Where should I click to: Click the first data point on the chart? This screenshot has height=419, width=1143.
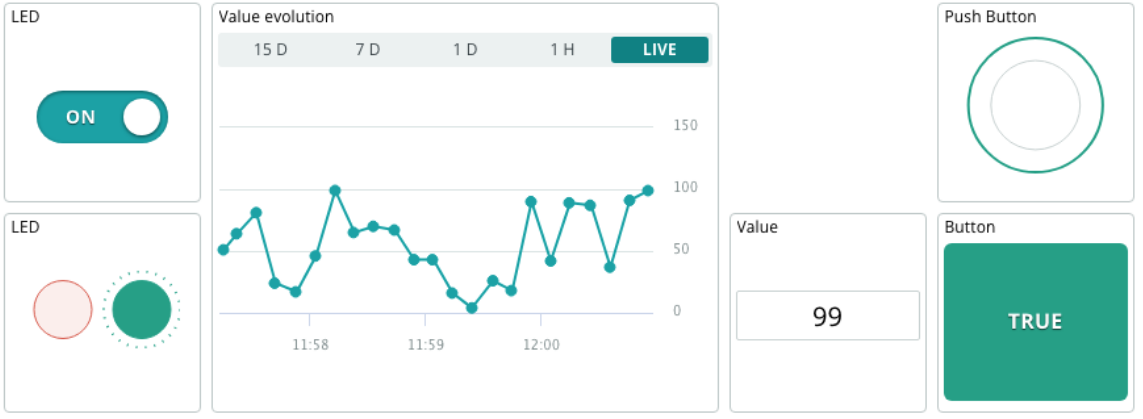coord(223,250)
